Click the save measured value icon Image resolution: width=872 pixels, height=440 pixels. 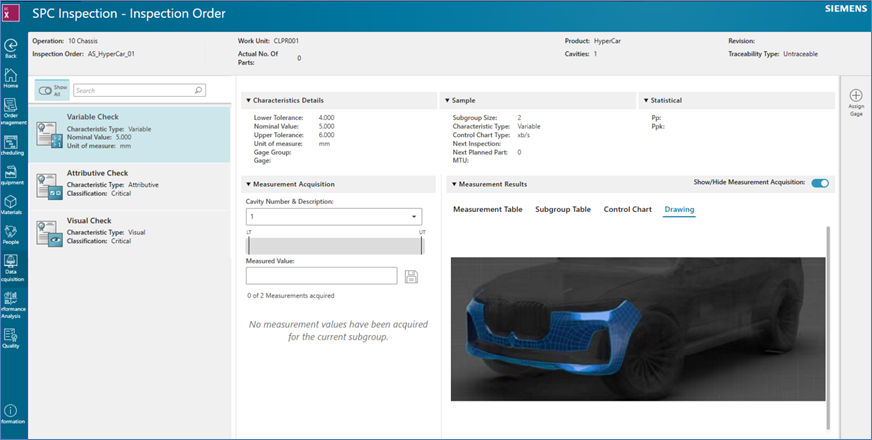point(411,277)
